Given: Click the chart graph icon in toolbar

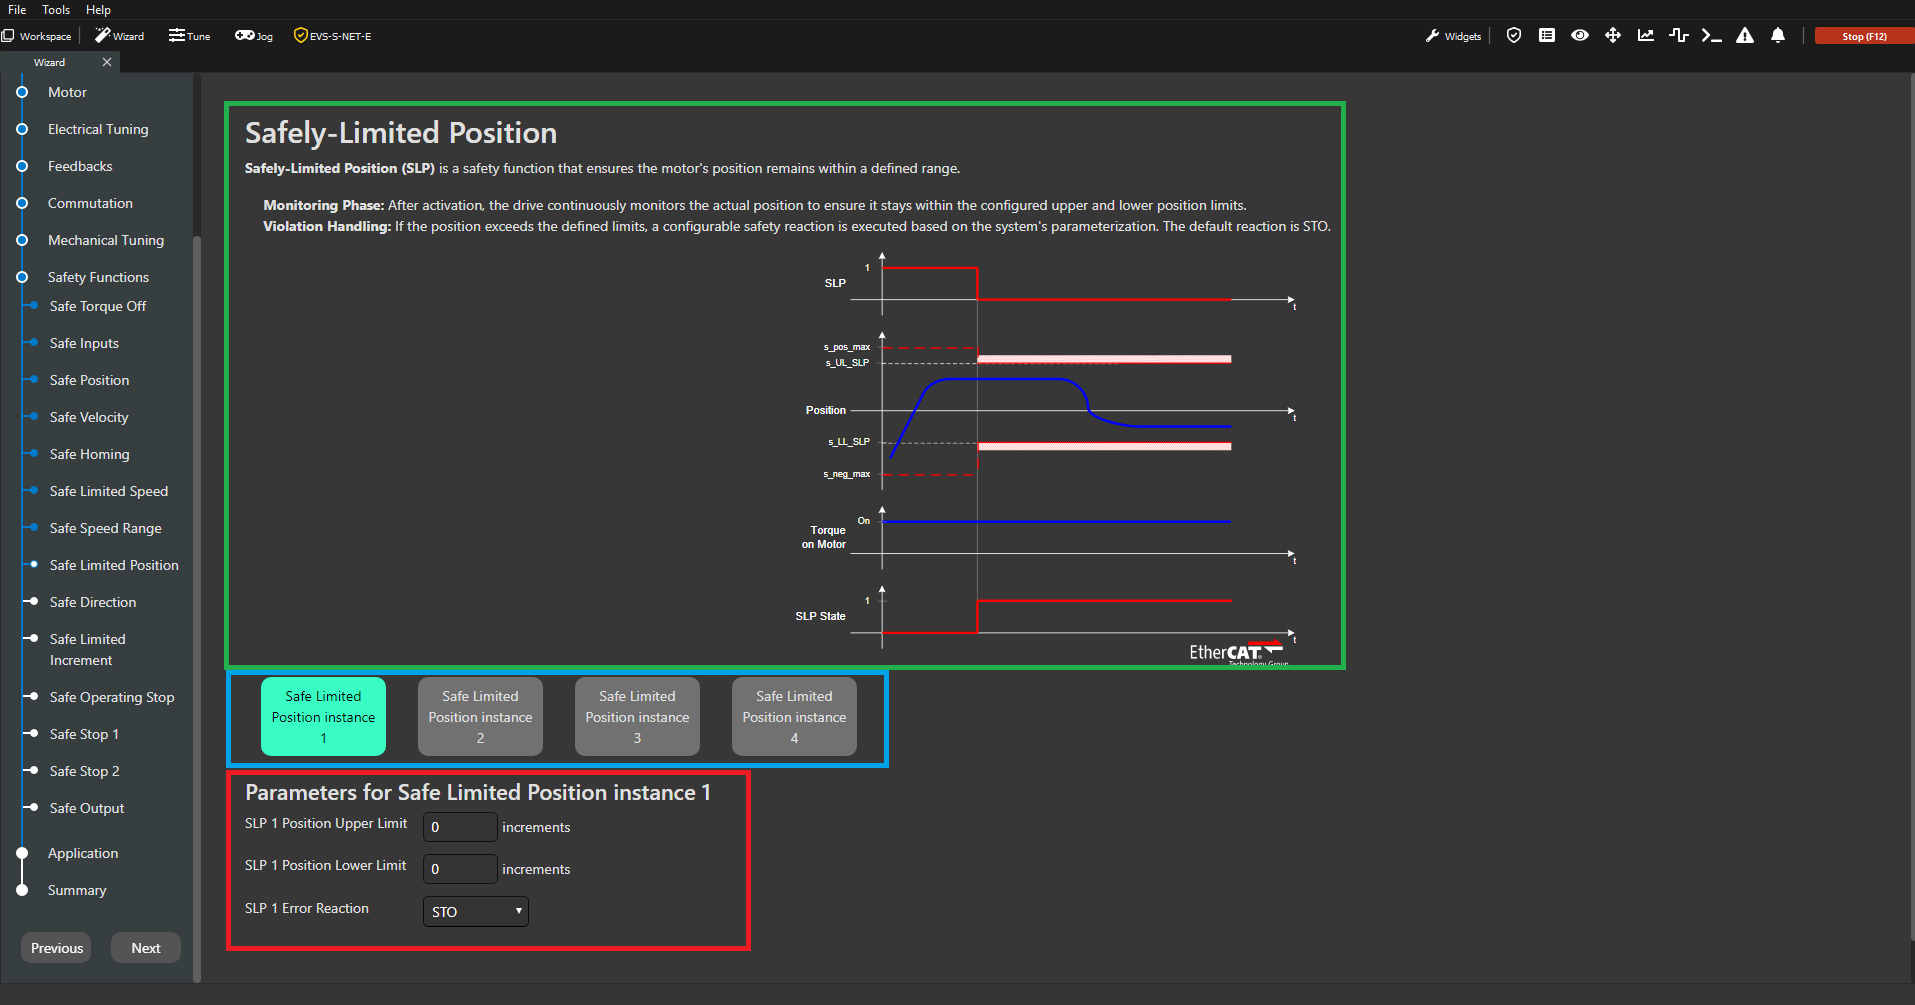Looking at the screenshot, I should (1645, 36).
